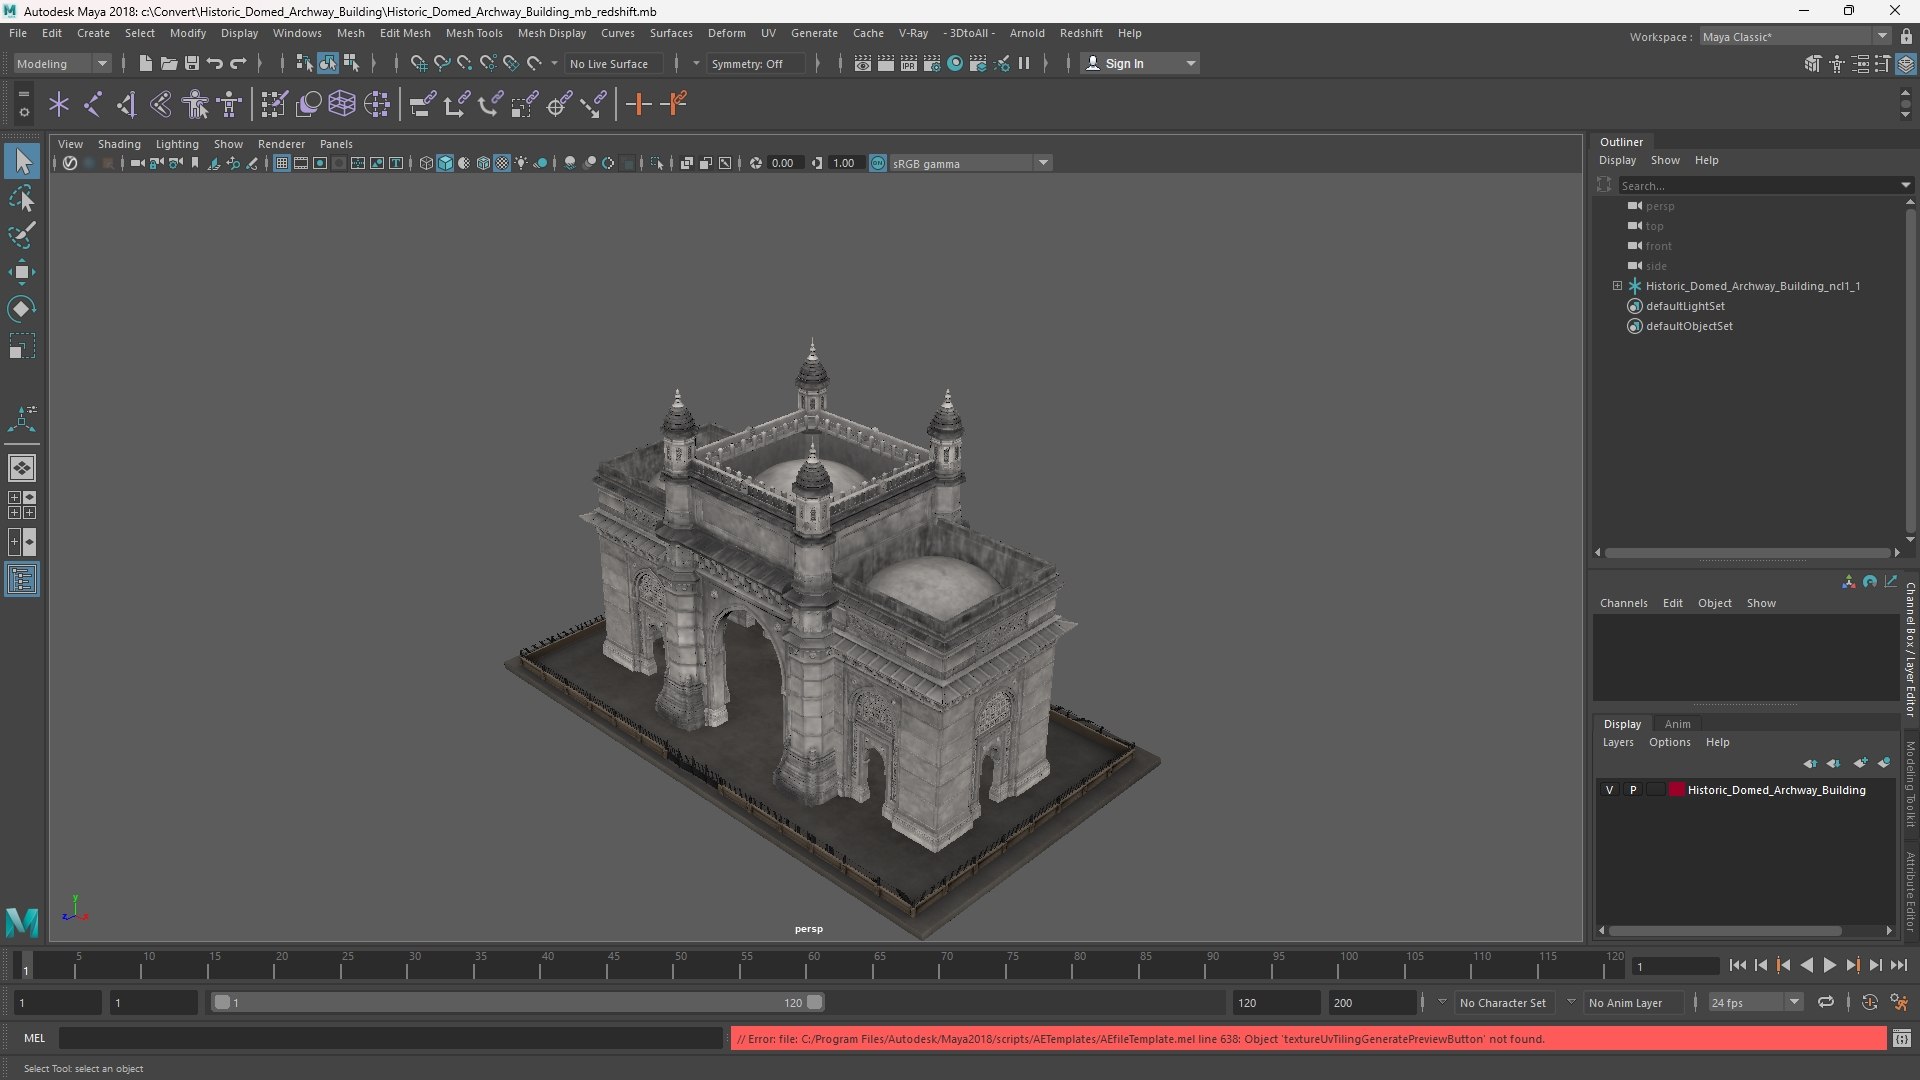The width and height of the screenshot is (1920, 1080).
Task: Select defaultLightSet in the Outliner
Action: pos(1685,306)
